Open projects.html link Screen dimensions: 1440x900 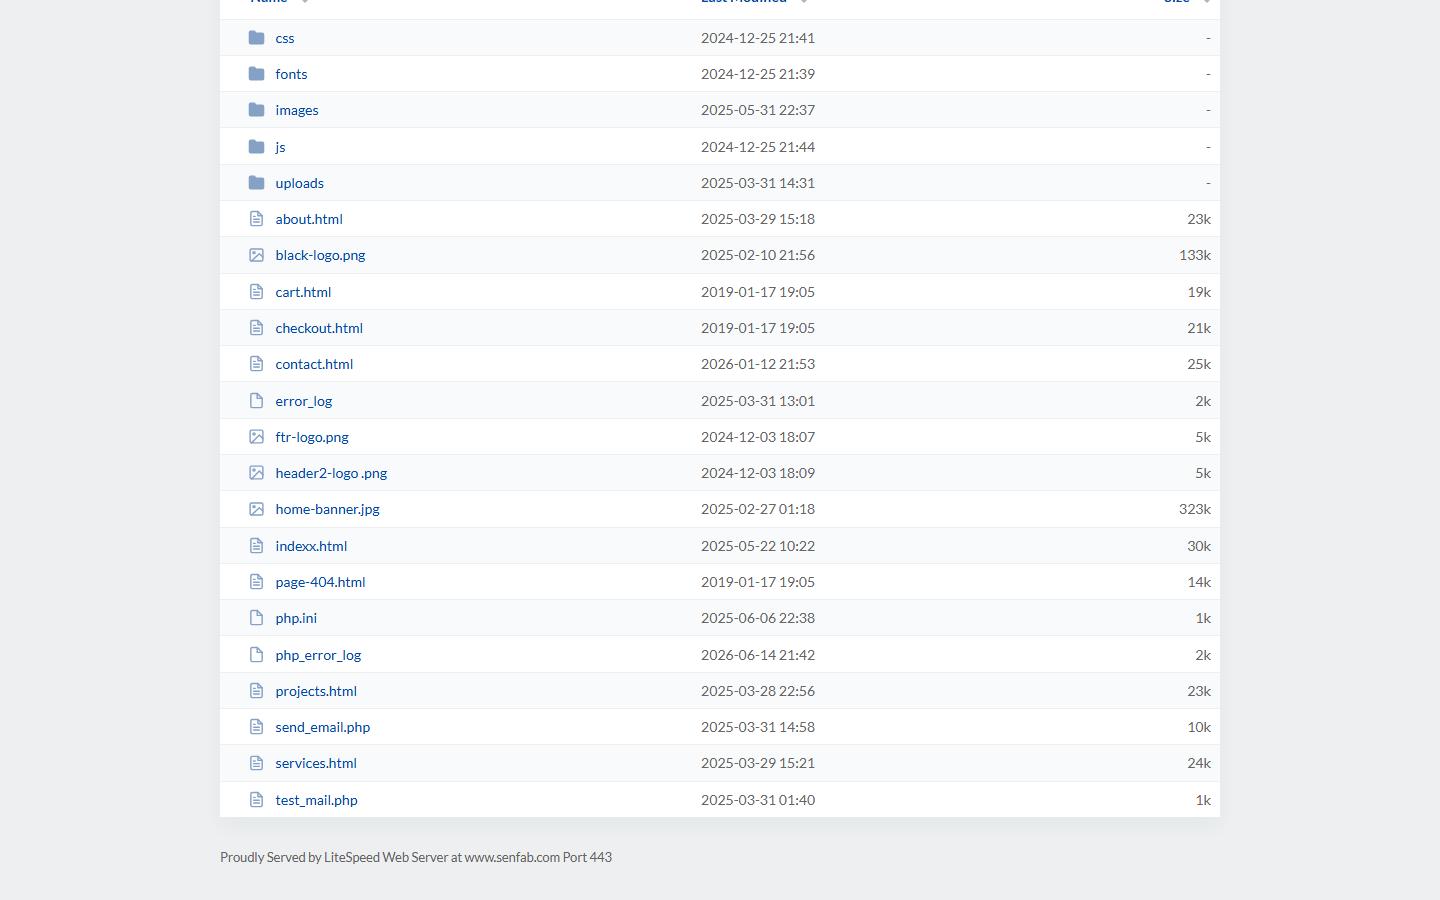coord(316,691)
